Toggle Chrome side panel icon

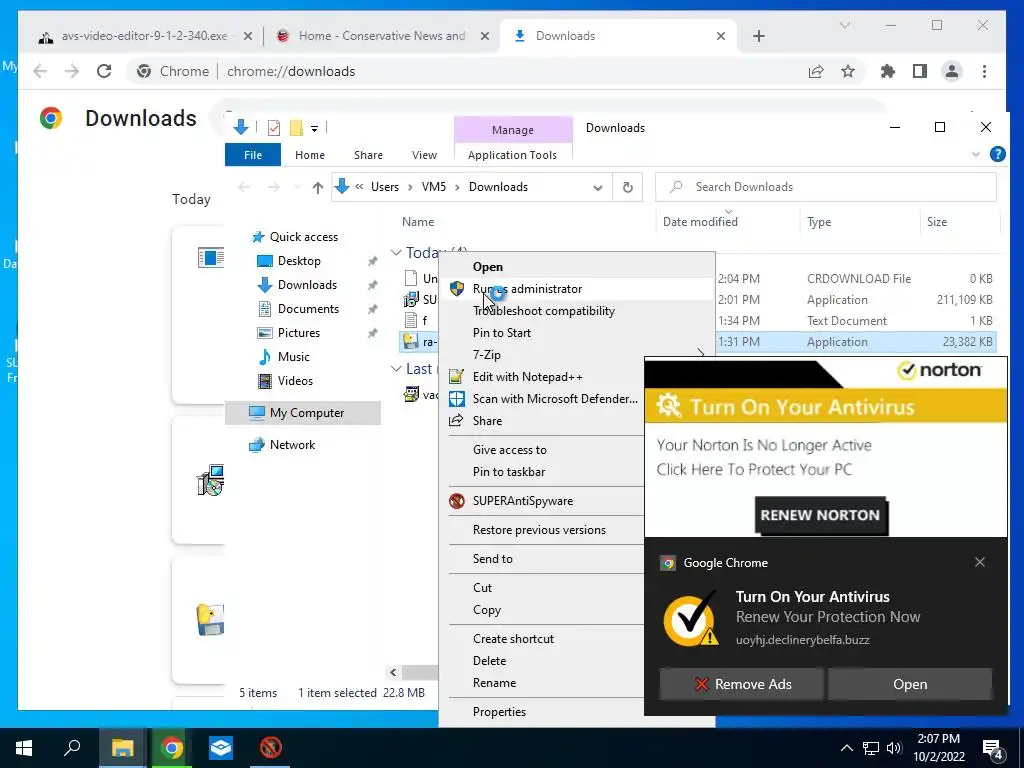tap(920, 71)
